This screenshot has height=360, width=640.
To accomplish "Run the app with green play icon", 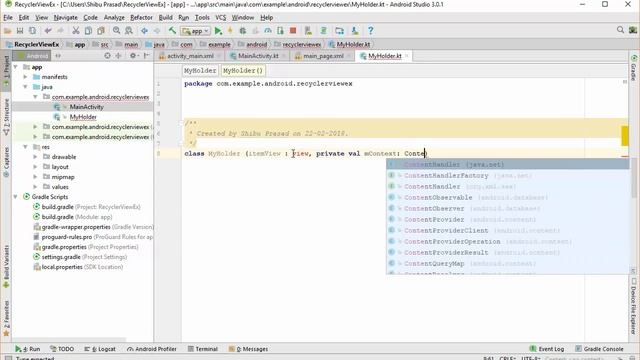I will [218, 31].
